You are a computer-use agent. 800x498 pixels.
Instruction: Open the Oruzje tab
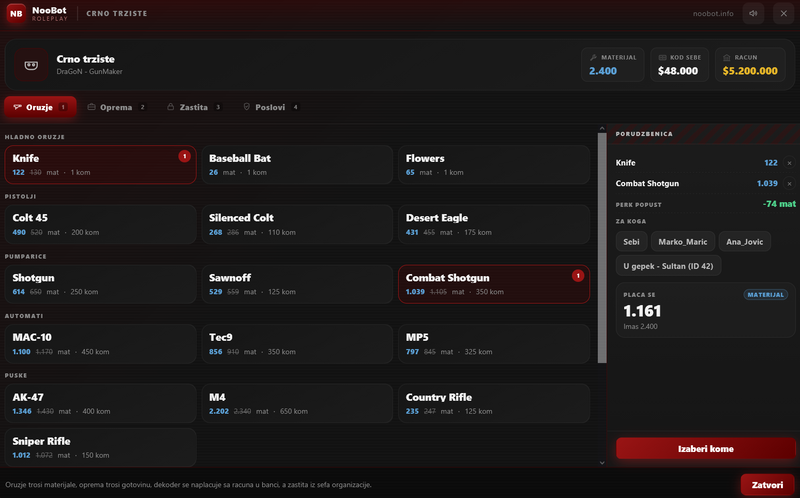pos(40,107)
